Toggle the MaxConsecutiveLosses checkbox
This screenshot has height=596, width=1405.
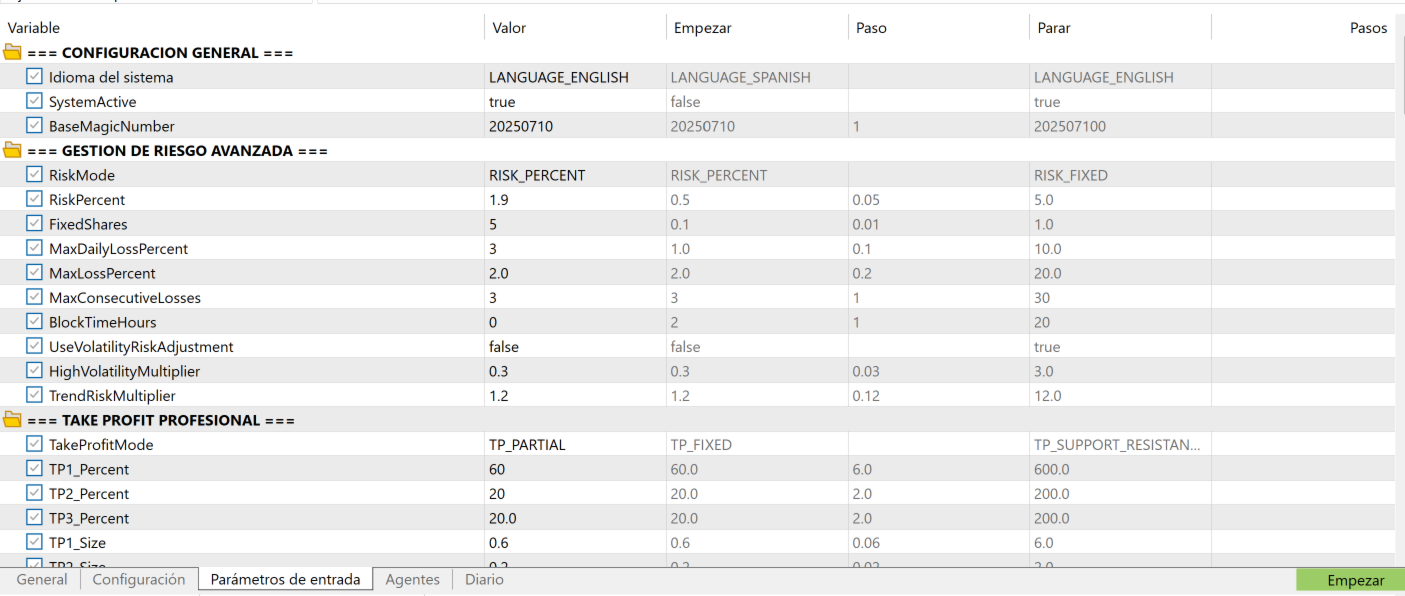(35, 297)
